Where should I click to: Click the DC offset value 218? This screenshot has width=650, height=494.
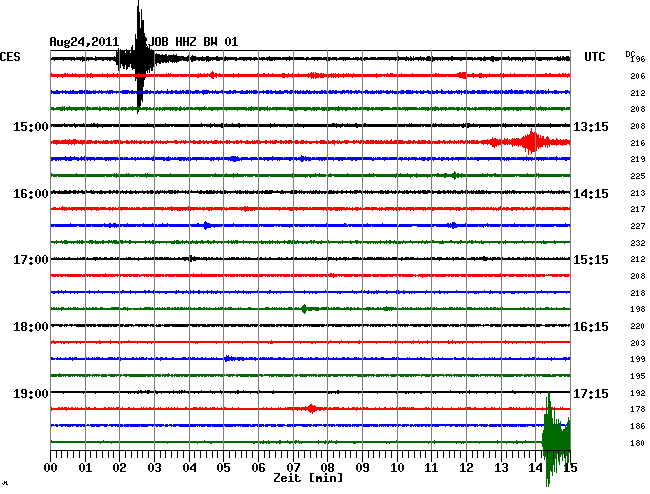(638, 293)
